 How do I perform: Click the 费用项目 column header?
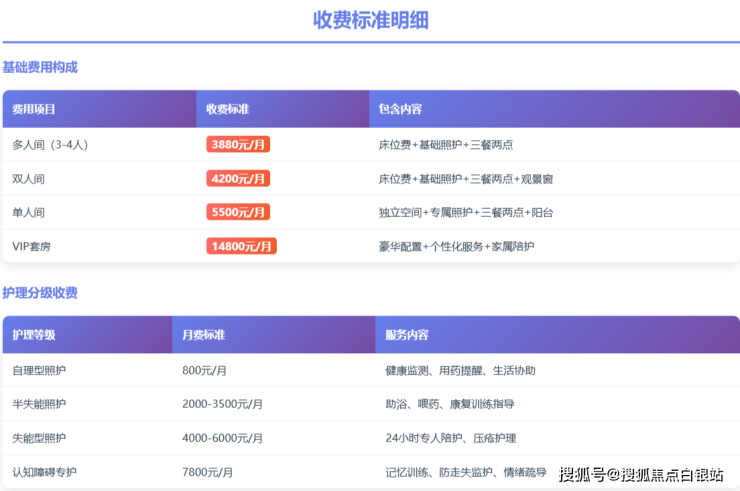click(34, 109)
